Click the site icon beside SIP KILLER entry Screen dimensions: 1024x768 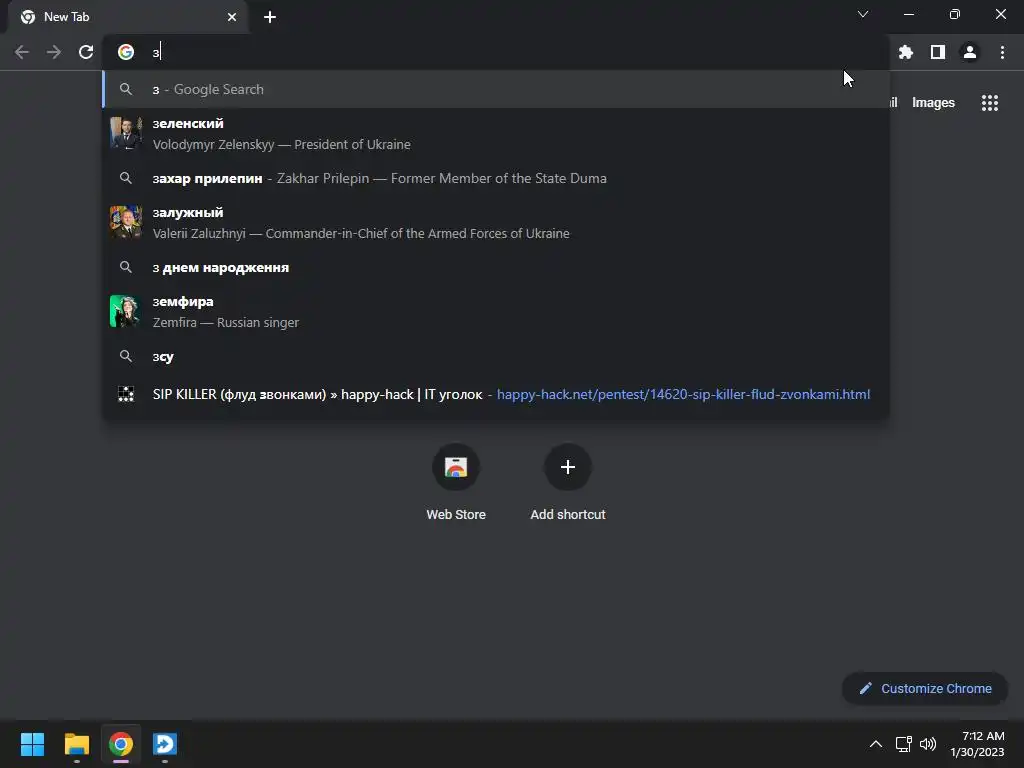(126, 394)
